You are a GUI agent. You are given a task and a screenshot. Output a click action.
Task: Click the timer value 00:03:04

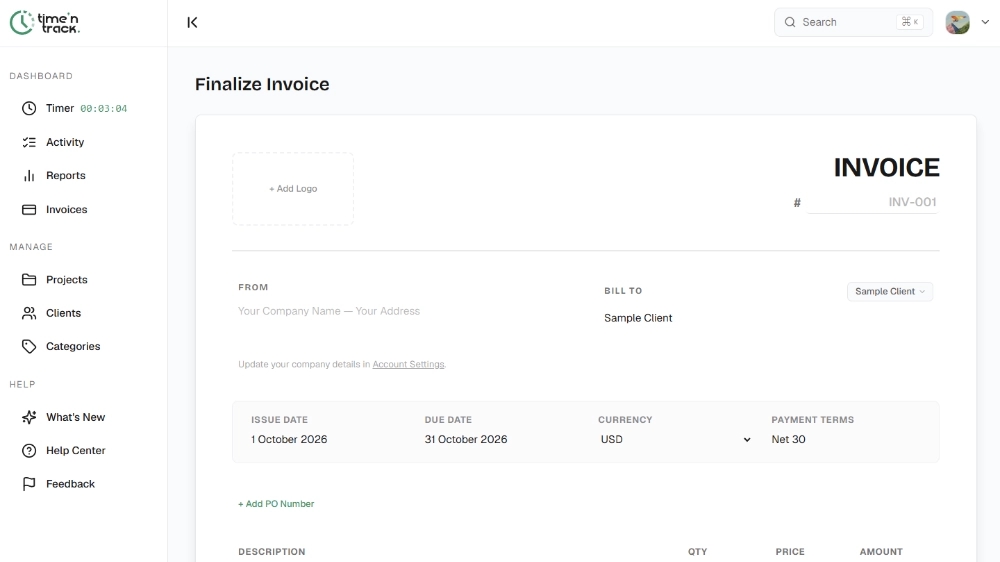(x=103, y=109)
